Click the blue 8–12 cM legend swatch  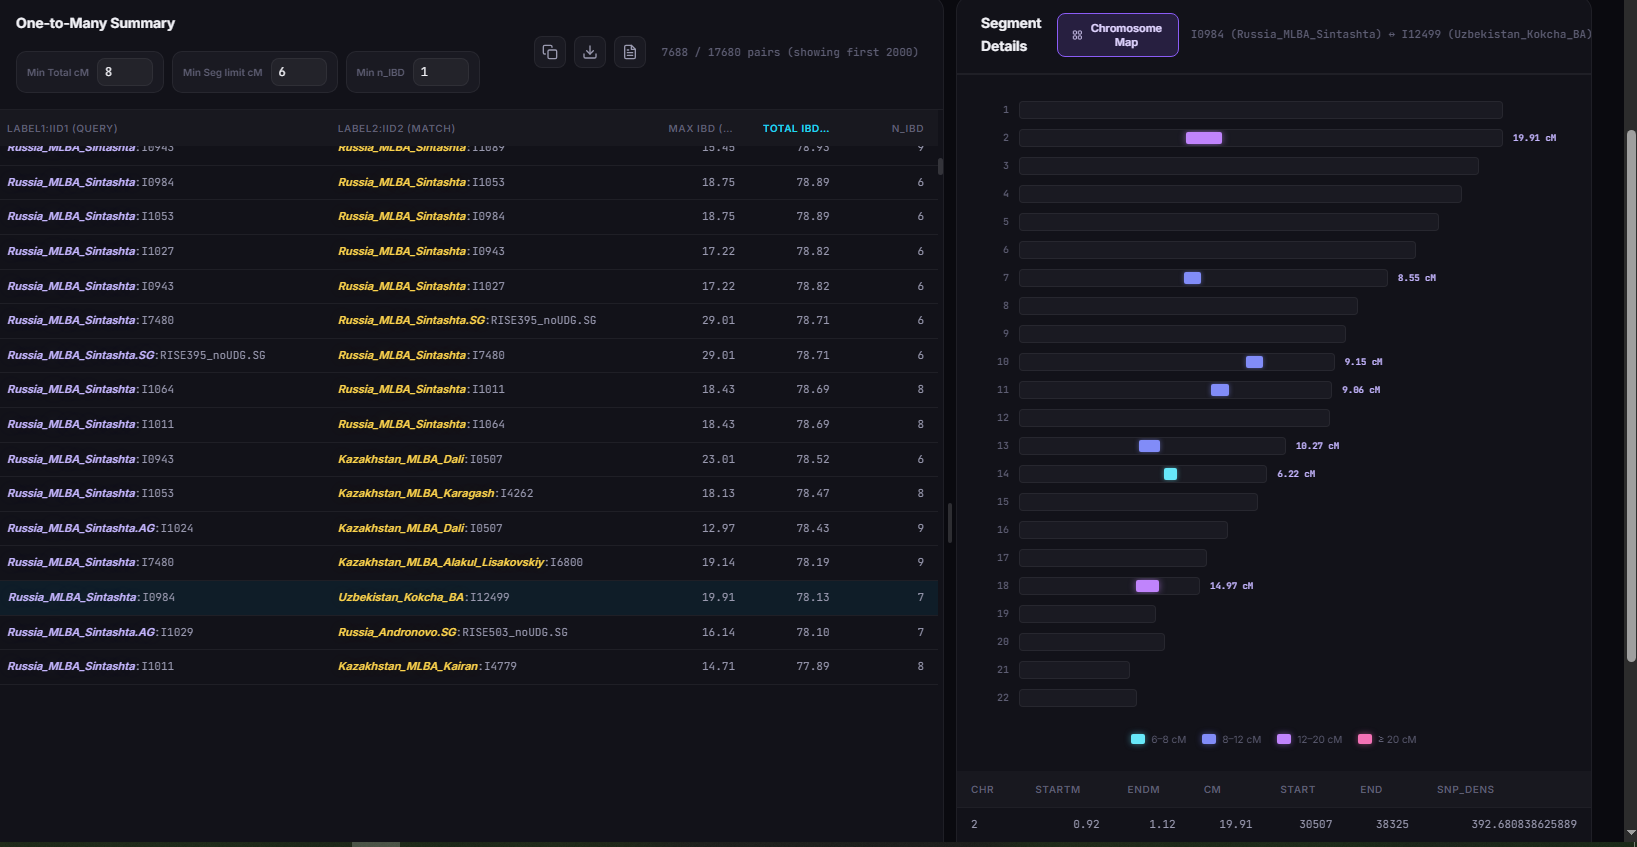coord(1209,739)
